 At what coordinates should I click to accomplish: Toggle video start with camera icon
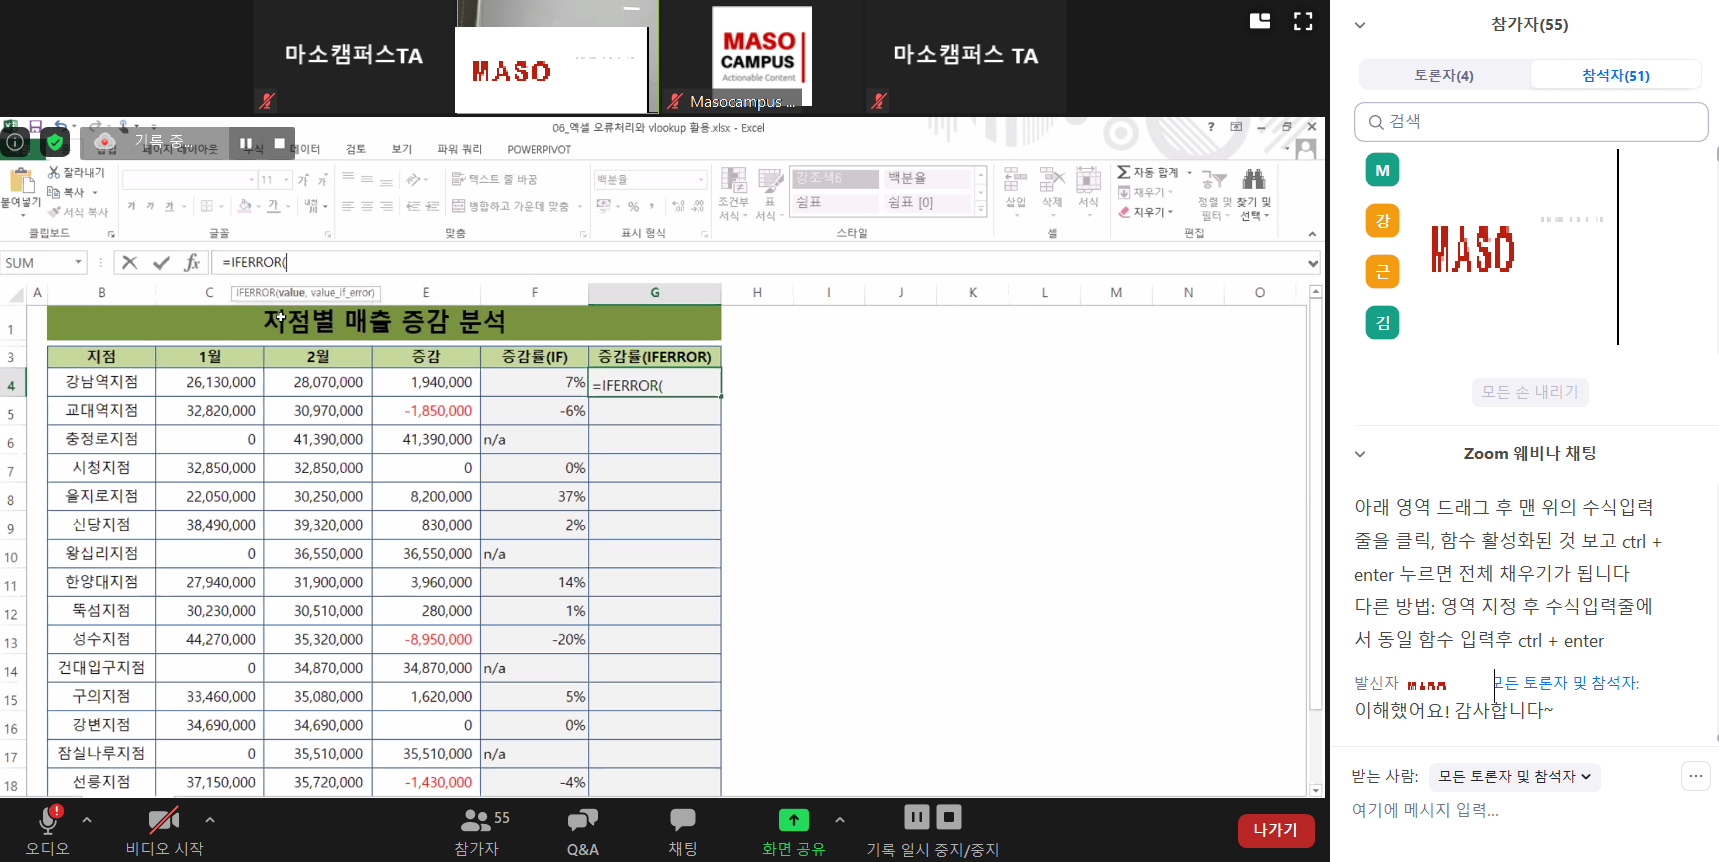(x=163, y=820)
